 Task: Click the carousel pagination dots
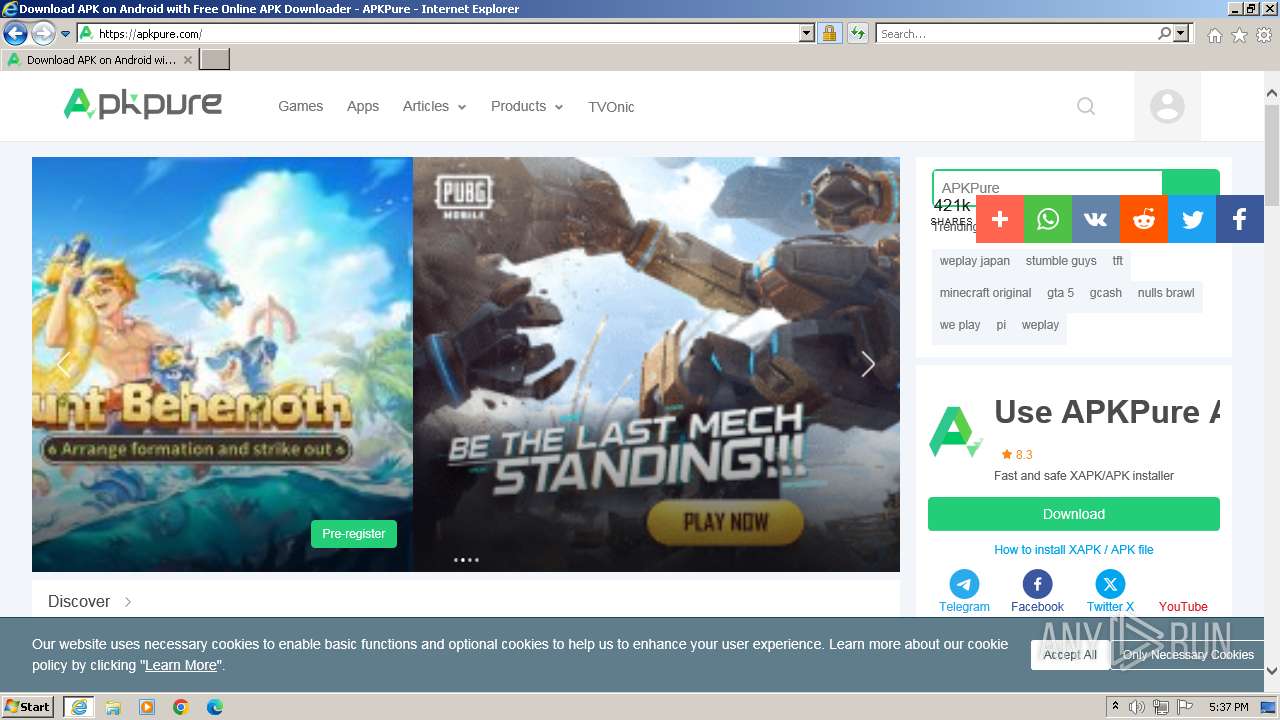[466, 560]
